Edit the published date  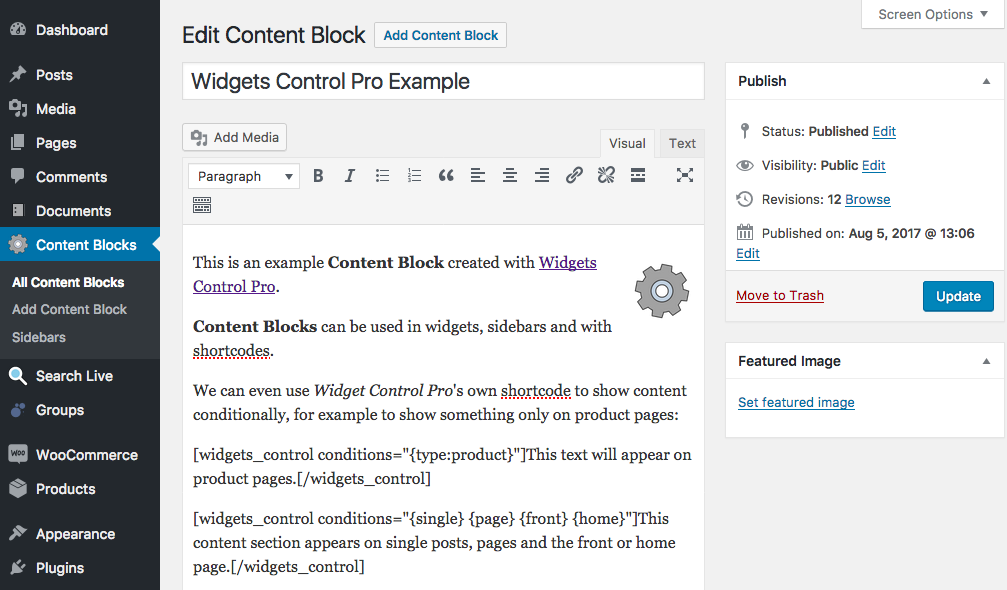(x=748, y=254)
